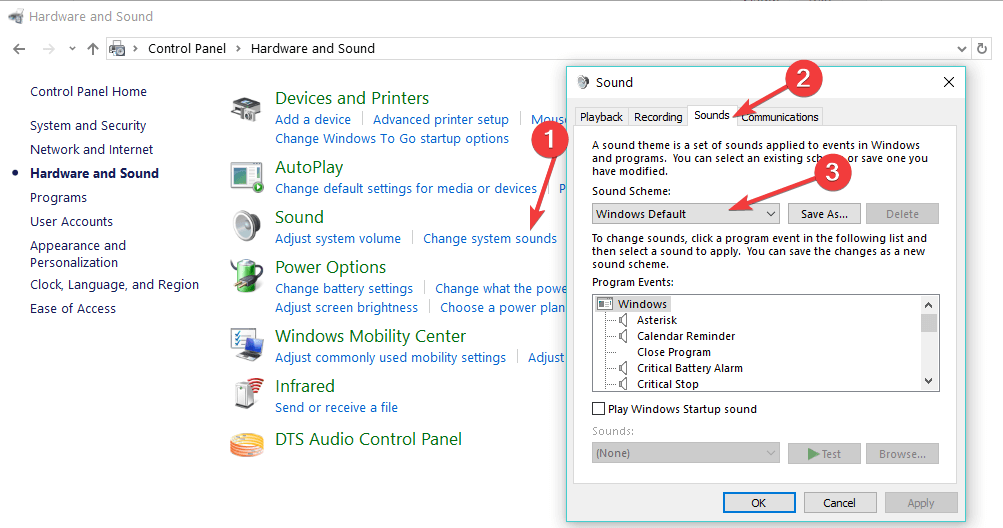This screenshot has height=528, width=1003.
Task: Click chevron before Control Panel in breadcrumb
Action: click(135, 49)
